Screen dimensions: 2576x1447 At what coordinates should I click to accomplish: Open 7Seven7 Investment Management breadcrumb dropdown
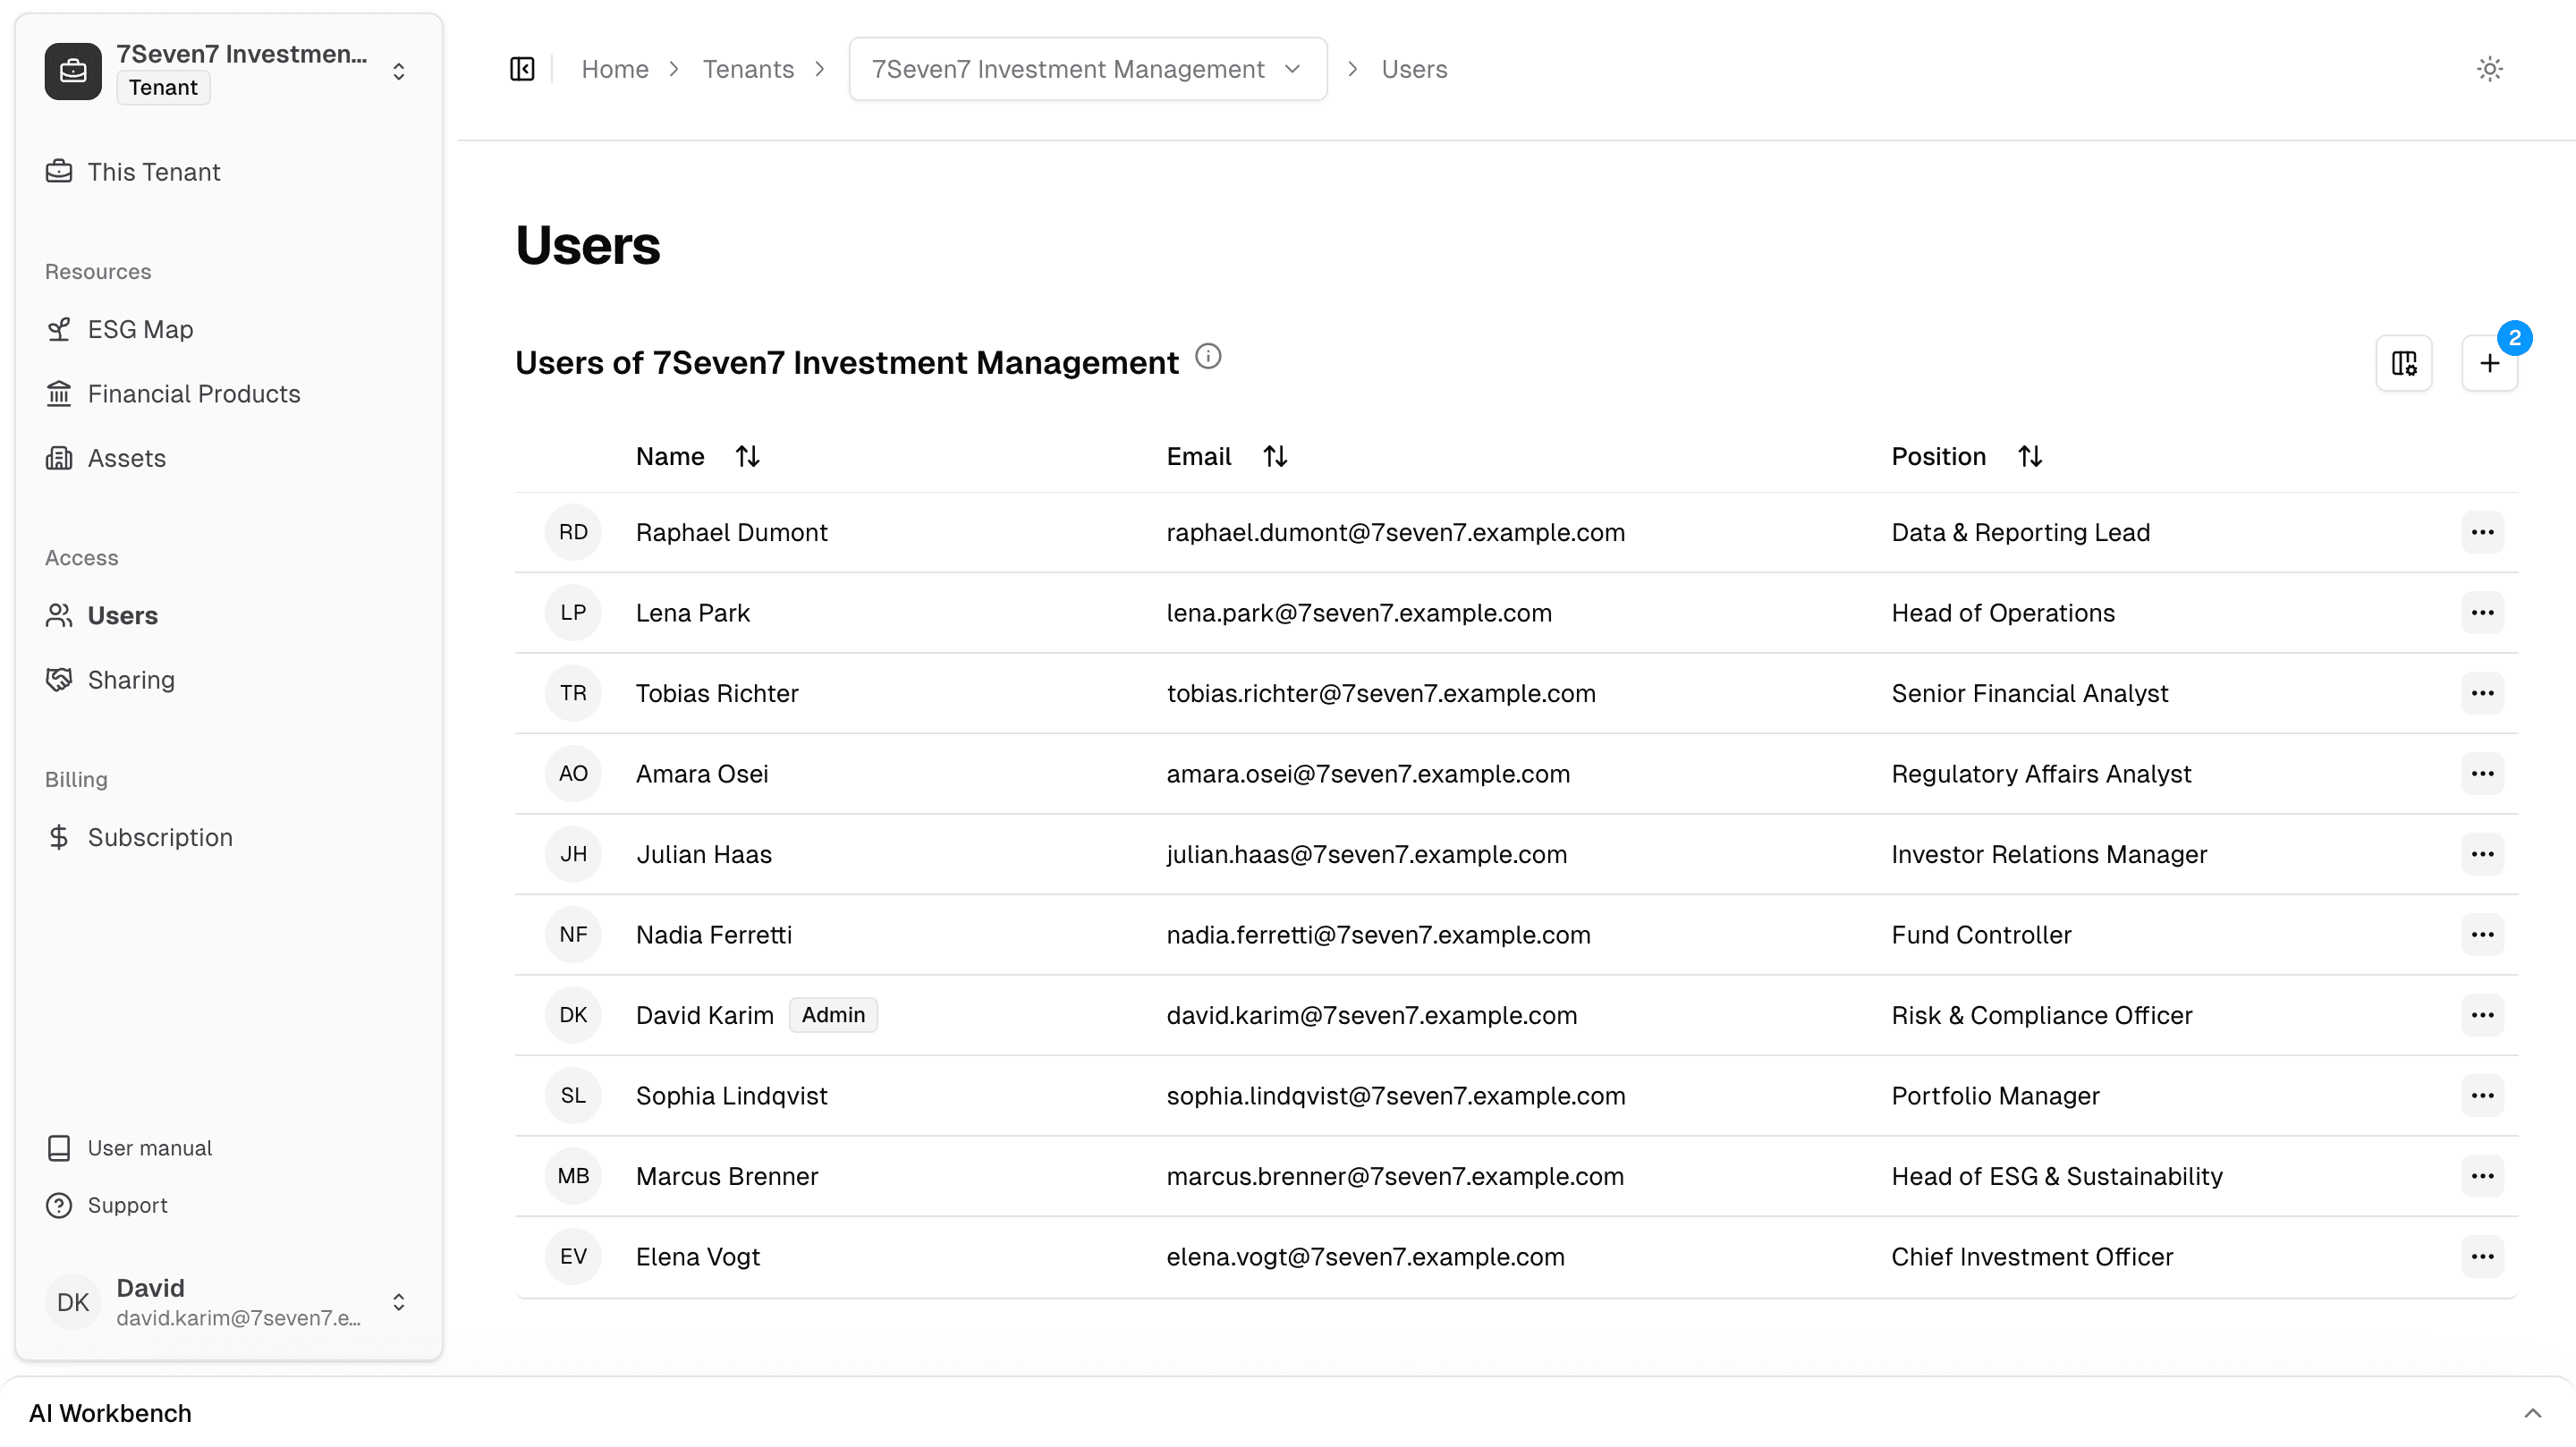1088,69
